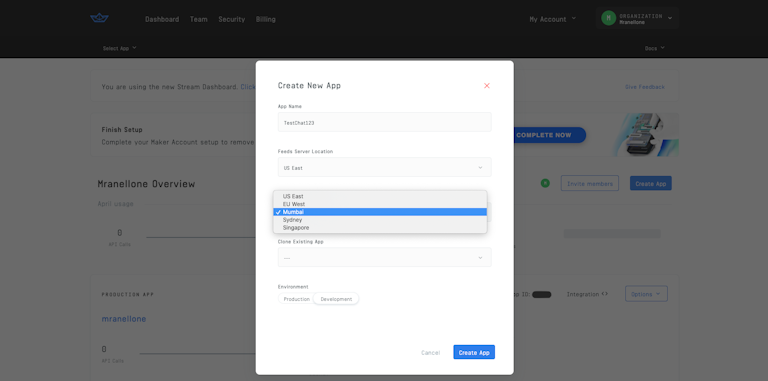Screen dimensions: 768x381
Task: Select the Production environment option
Action: pos(296,299)
